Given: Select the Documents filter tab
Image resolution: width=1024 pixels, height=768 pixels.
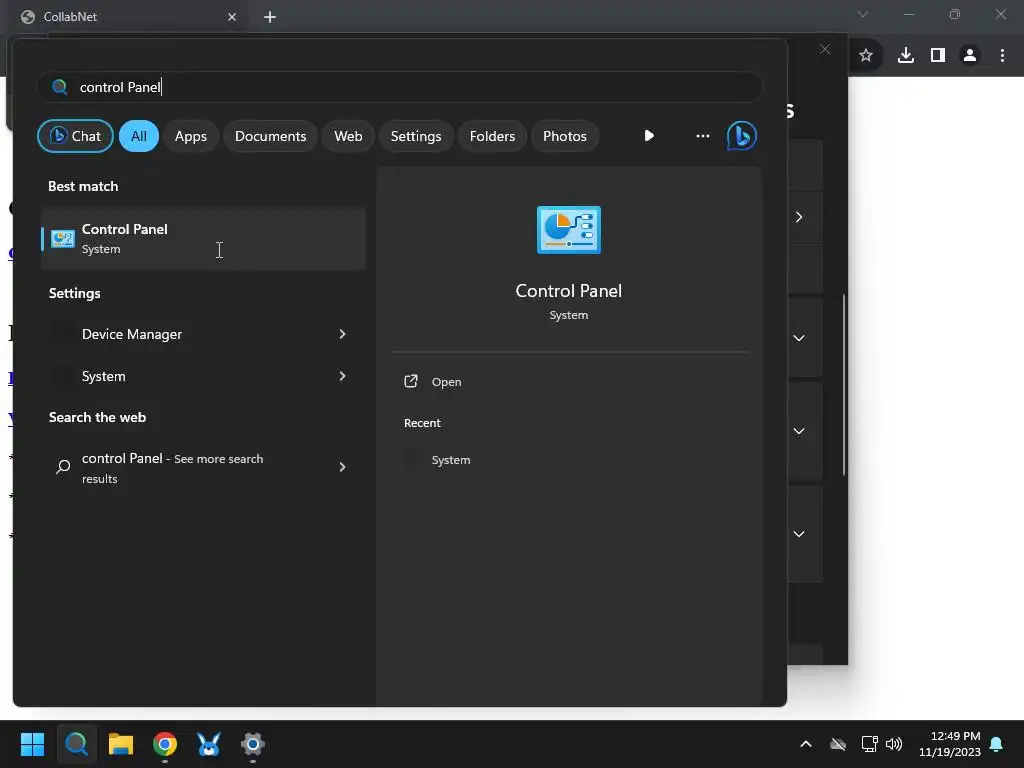Looking at the screenshot, I should click(x=270, y=136).
